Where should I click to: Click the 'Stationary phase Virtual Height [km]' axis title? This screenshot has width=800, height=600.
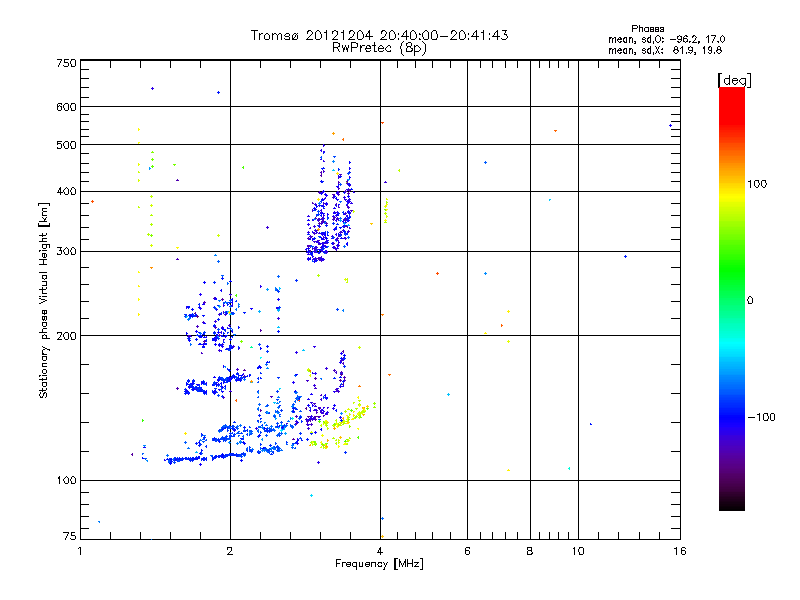[x=43, y=300]
